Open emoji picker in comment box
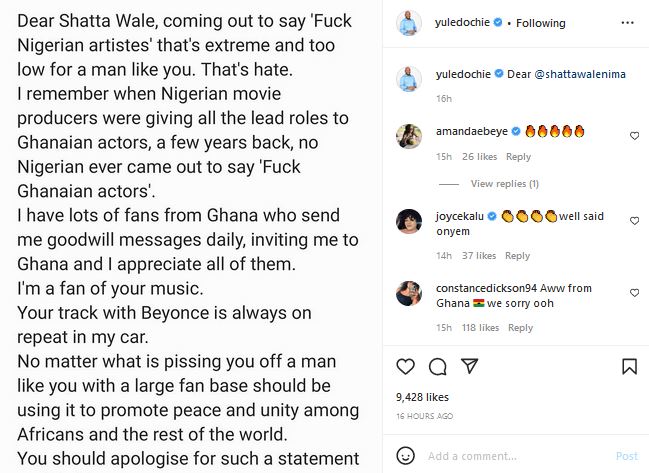 coord(406,456)
